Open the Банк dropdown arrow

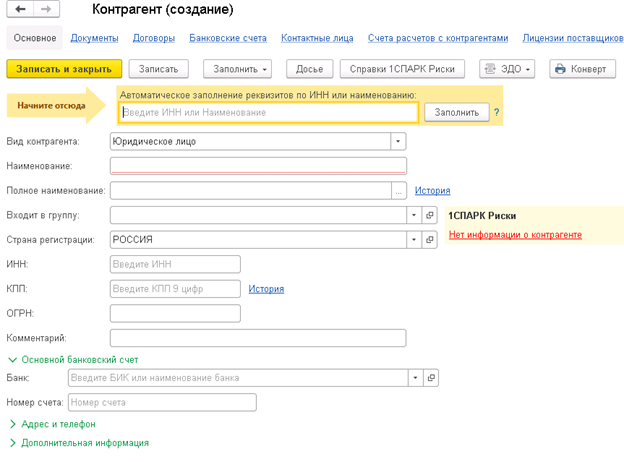(415, 378)
